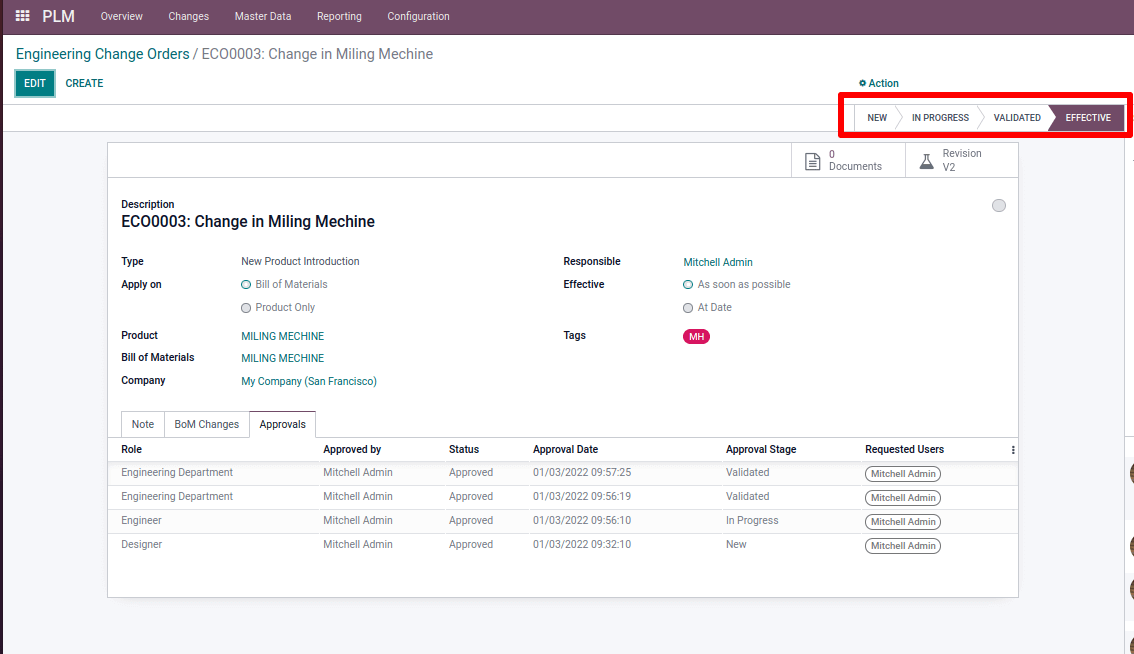The height and width of the screenshot is (654, 1134).
Task: Open the Action gear menu
Action: pyautogui.click(x=879, y=83)
